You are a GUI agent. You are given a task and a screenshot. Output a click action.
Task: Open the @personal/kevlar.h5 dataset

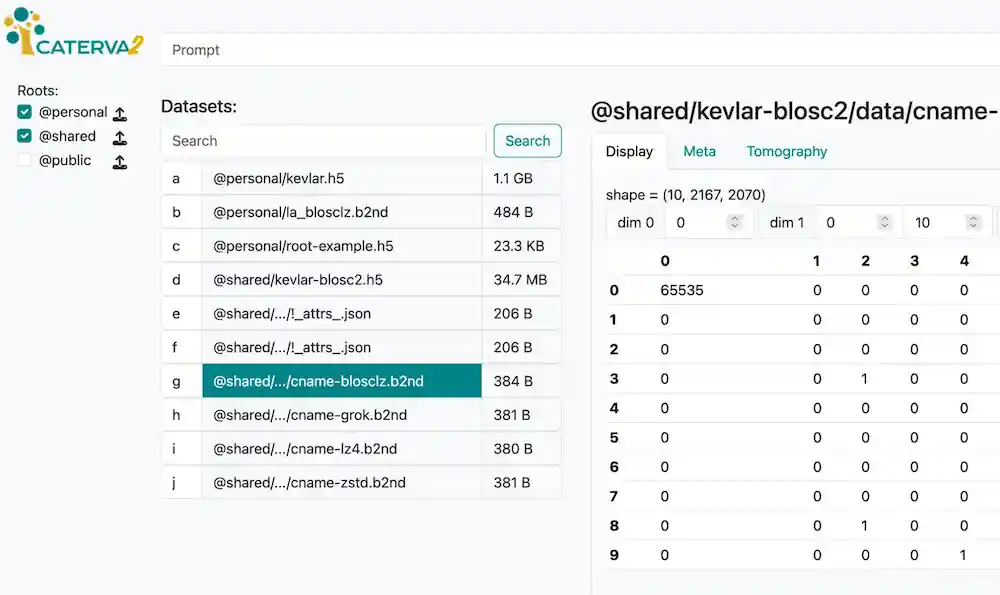[342, 177]
